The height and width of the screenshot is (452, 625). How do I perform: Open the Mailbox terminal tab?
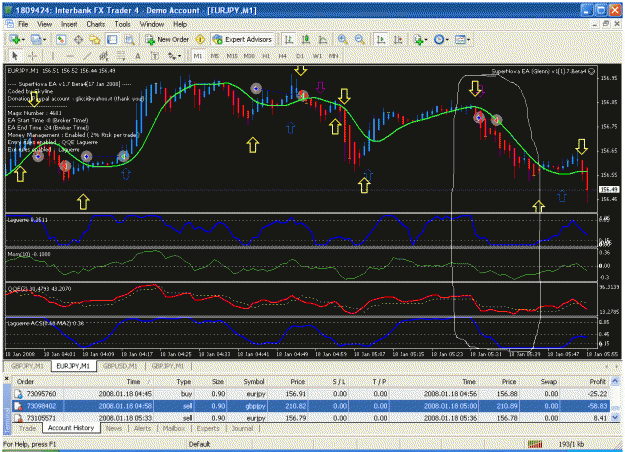pyautogui.click(x=174, y=428)
